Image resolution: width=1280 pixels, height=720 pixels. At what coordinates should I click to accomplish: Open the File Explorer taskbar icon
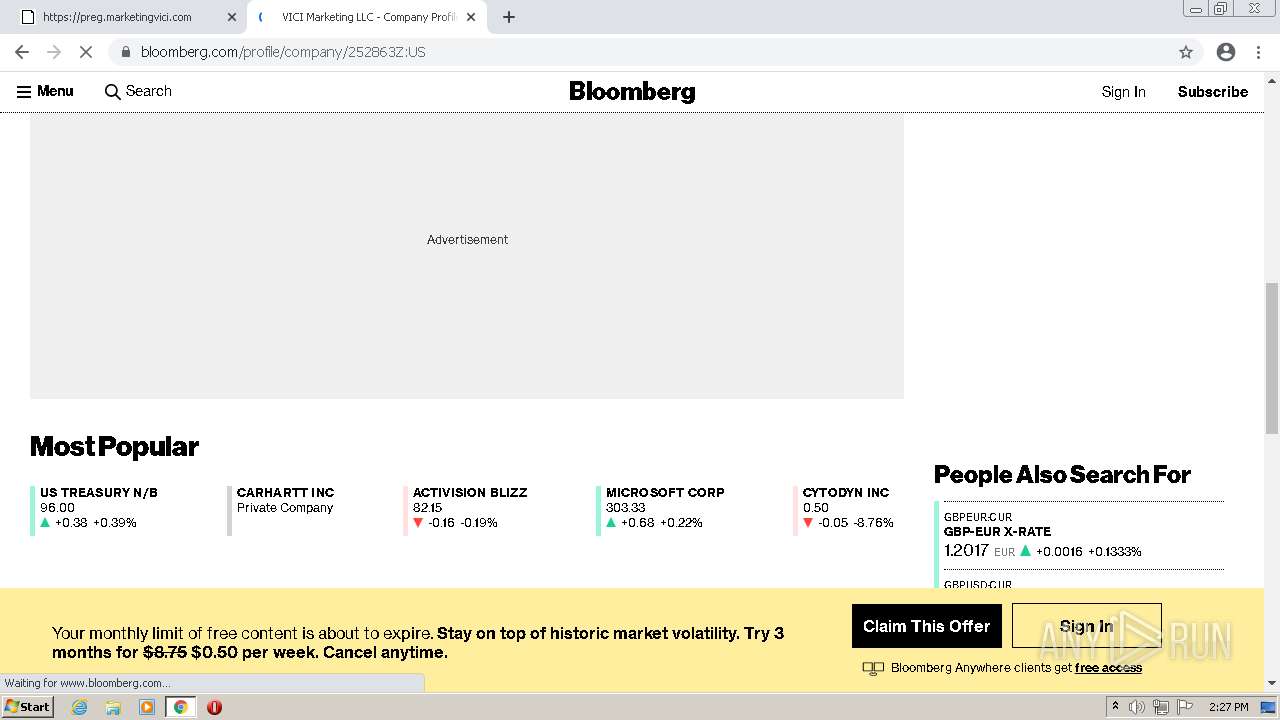tap(113, 707)
